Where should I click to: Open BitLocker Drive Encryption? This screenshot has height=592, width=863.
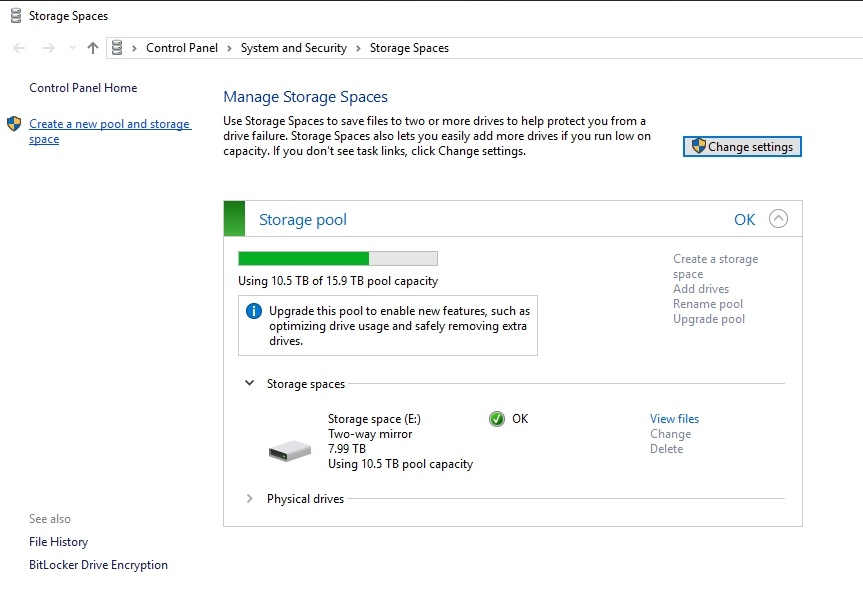[99, 565]
